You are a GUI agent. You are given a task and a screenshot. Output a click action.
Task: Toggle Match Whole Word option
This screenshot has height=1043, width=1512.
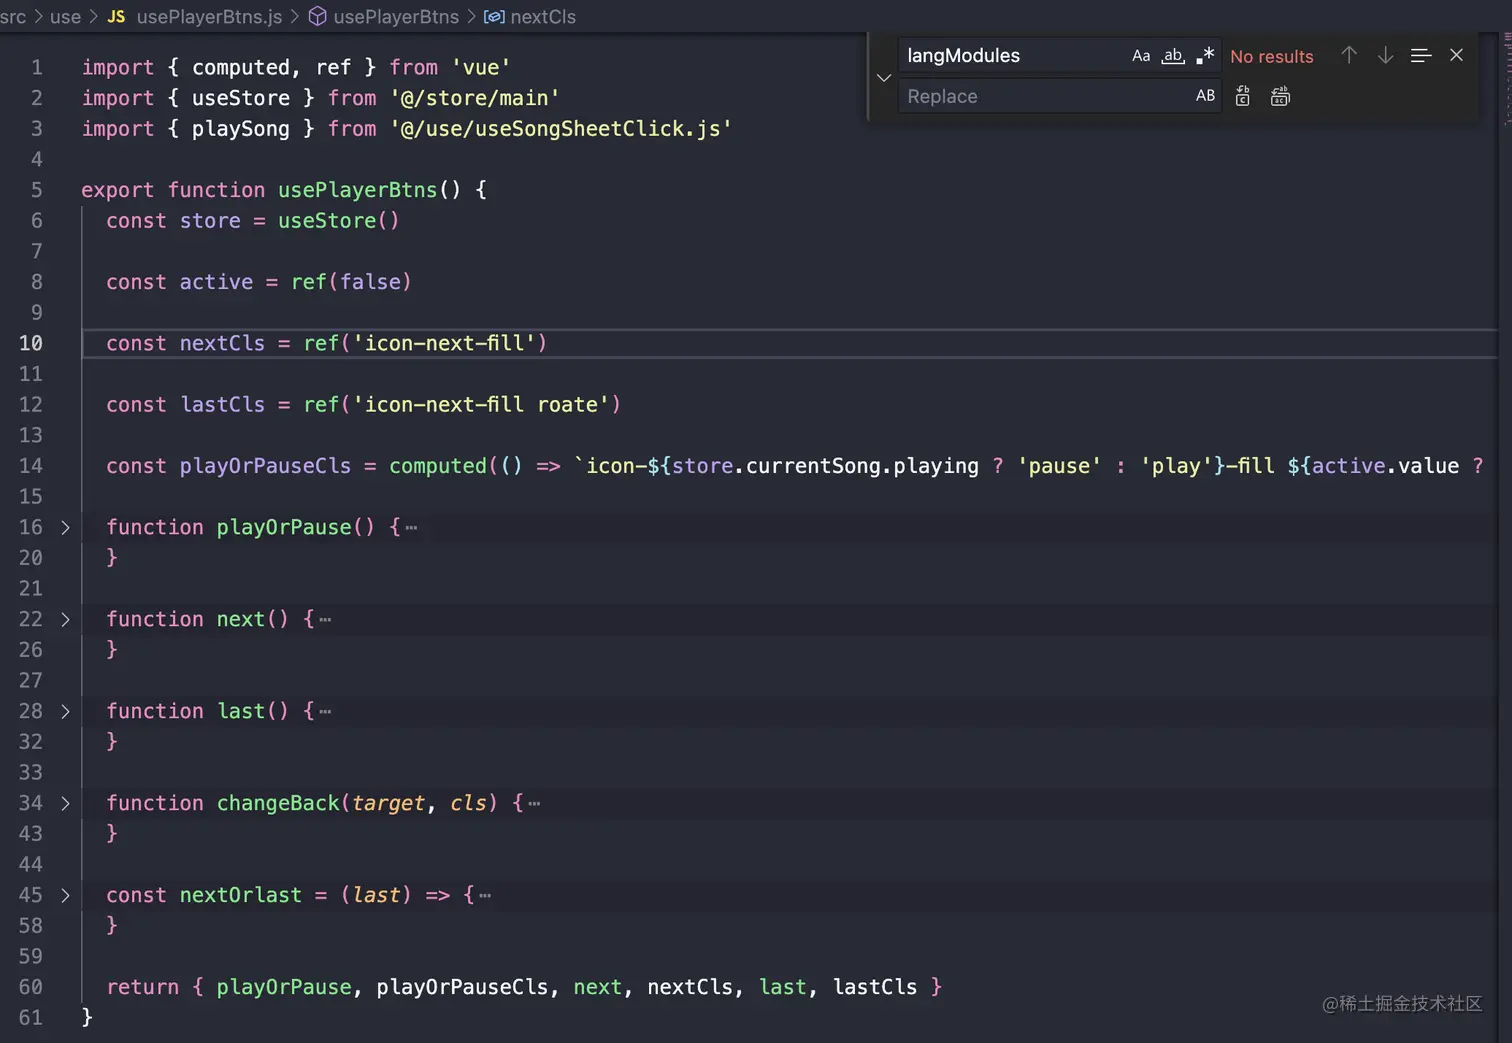(1173, 56)
